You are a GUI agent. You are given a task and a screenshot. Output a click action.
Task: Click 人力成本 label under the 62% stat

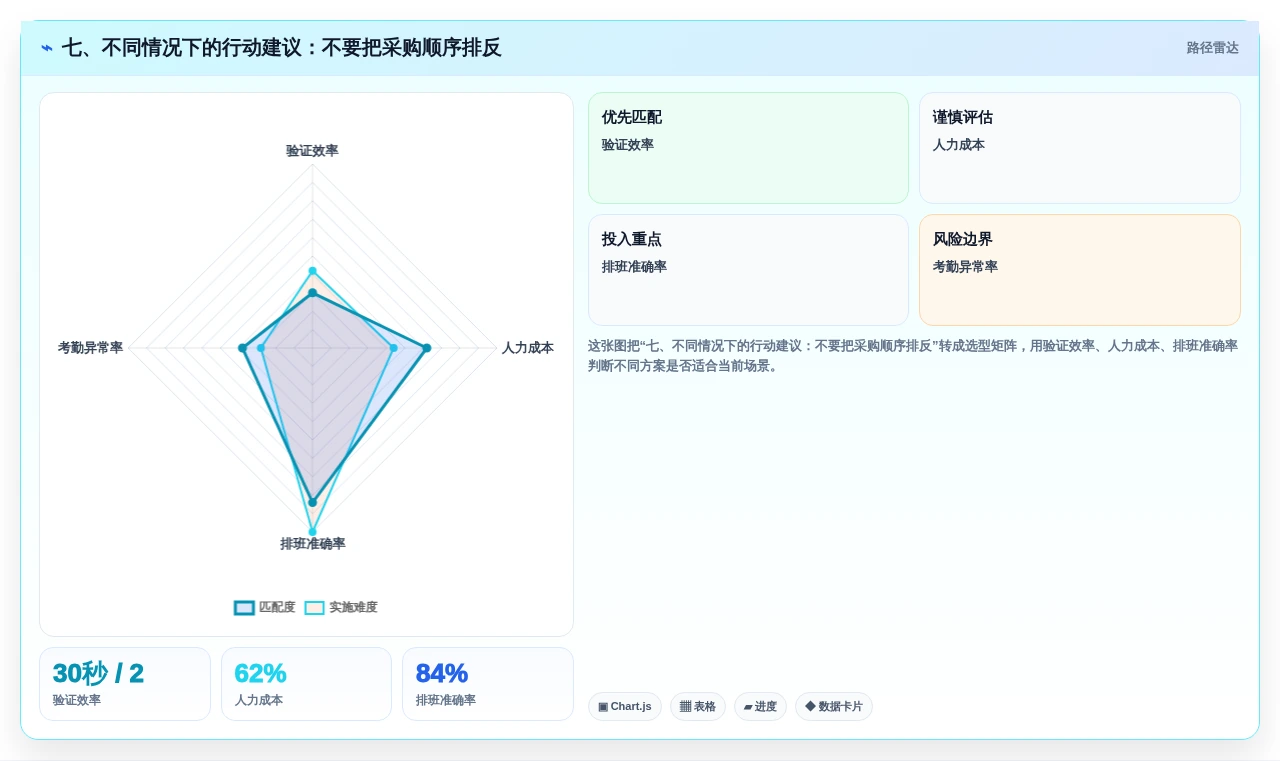(259, 700)
